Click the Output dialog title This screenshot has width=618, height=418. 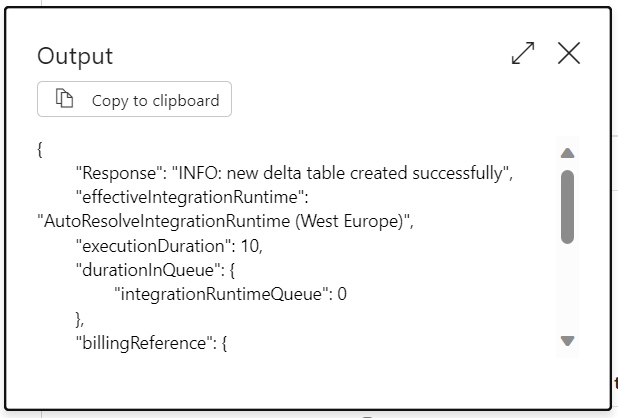tap(75, 56)
